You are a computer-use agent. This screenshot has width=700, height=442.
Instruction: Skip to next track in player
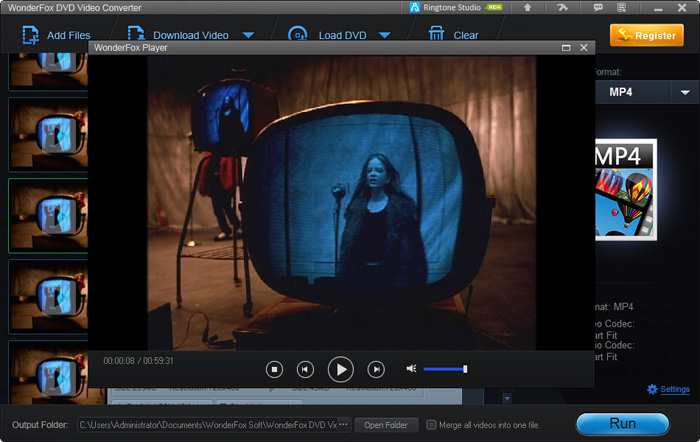click(376, 369)
